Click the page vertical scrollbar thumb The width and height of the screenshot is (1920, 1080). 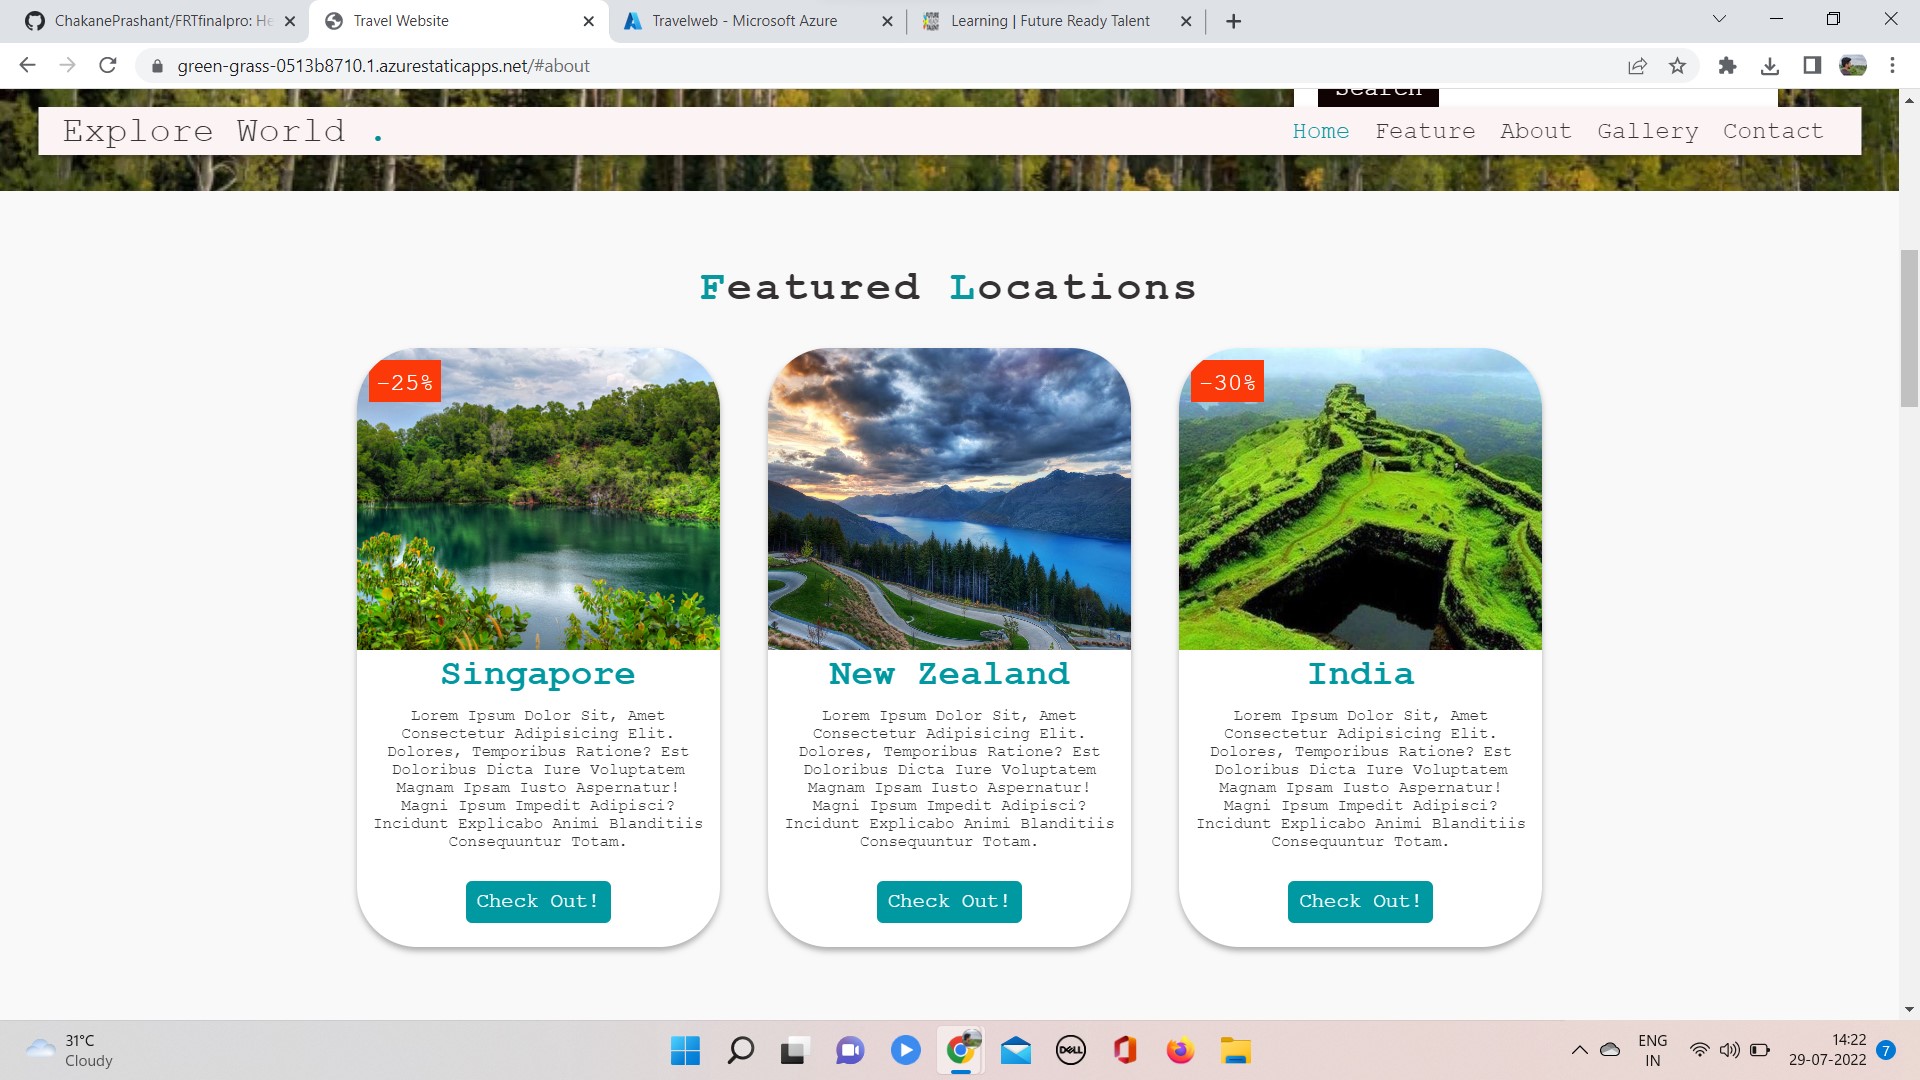point(1909,328)
